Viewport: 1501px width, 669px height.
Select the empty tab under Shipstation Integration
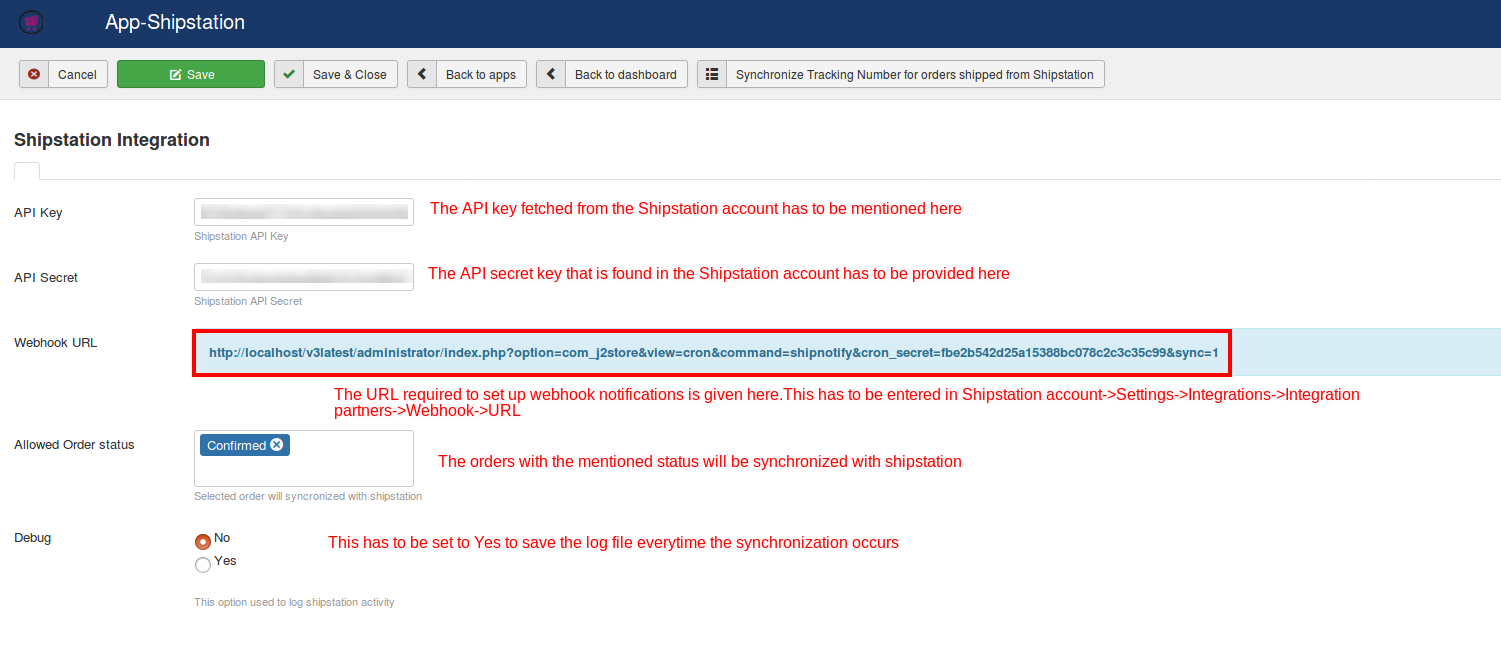click(27, 171)
